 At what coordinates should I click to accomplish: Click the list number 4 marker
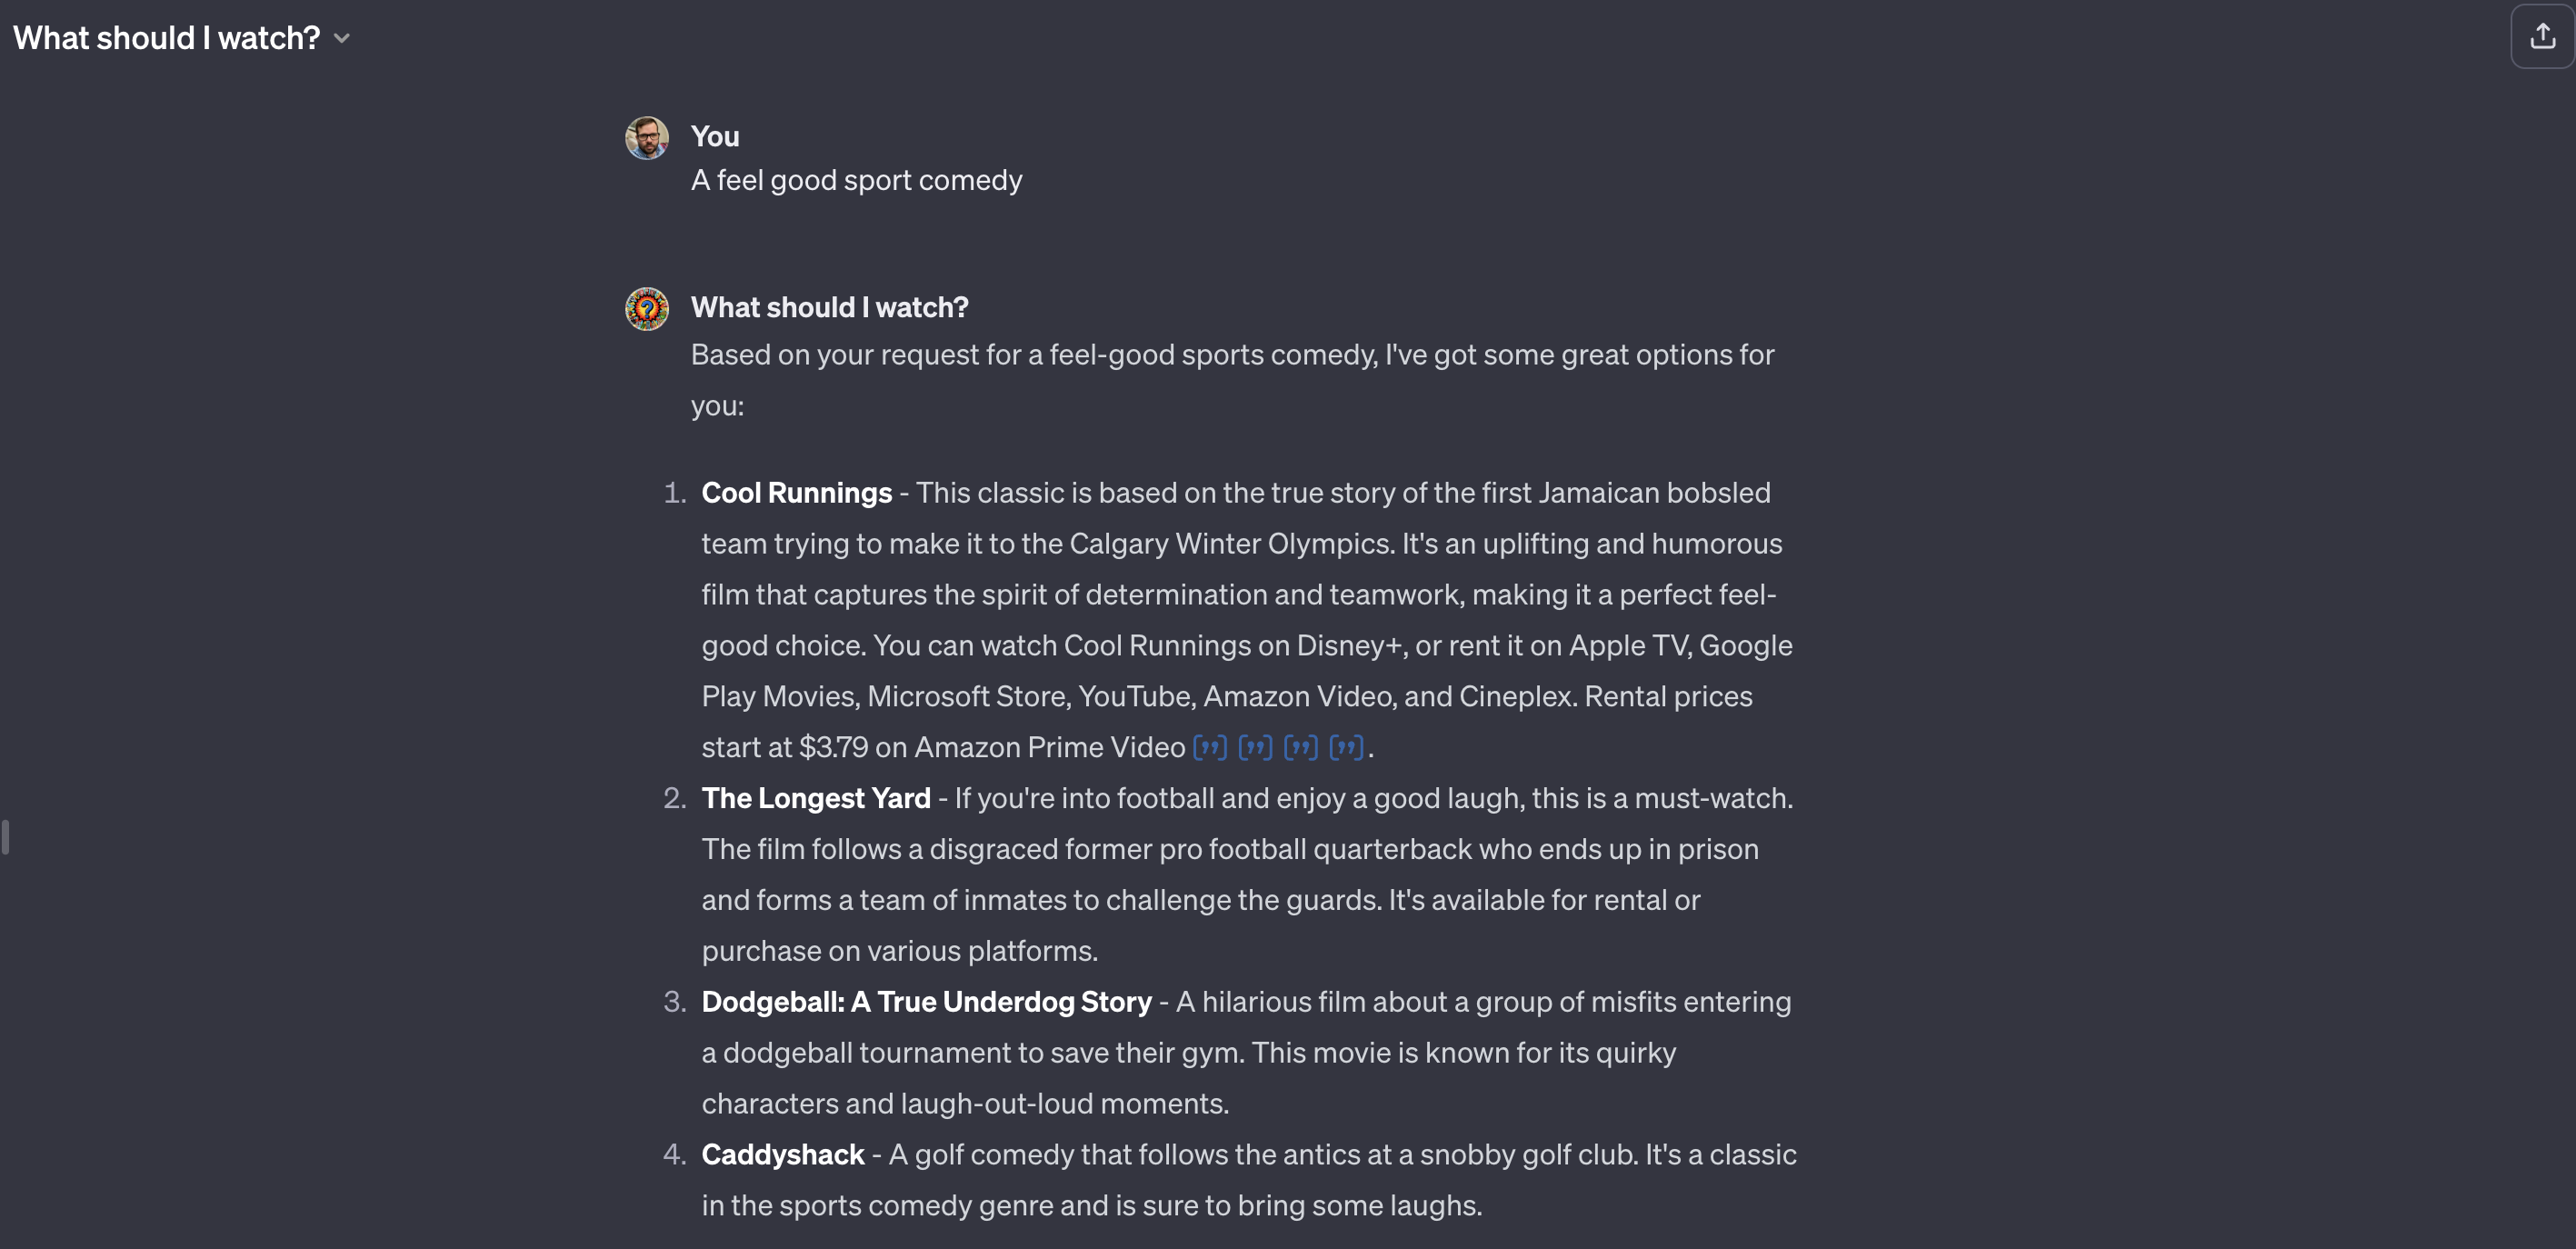(675, 1155)
